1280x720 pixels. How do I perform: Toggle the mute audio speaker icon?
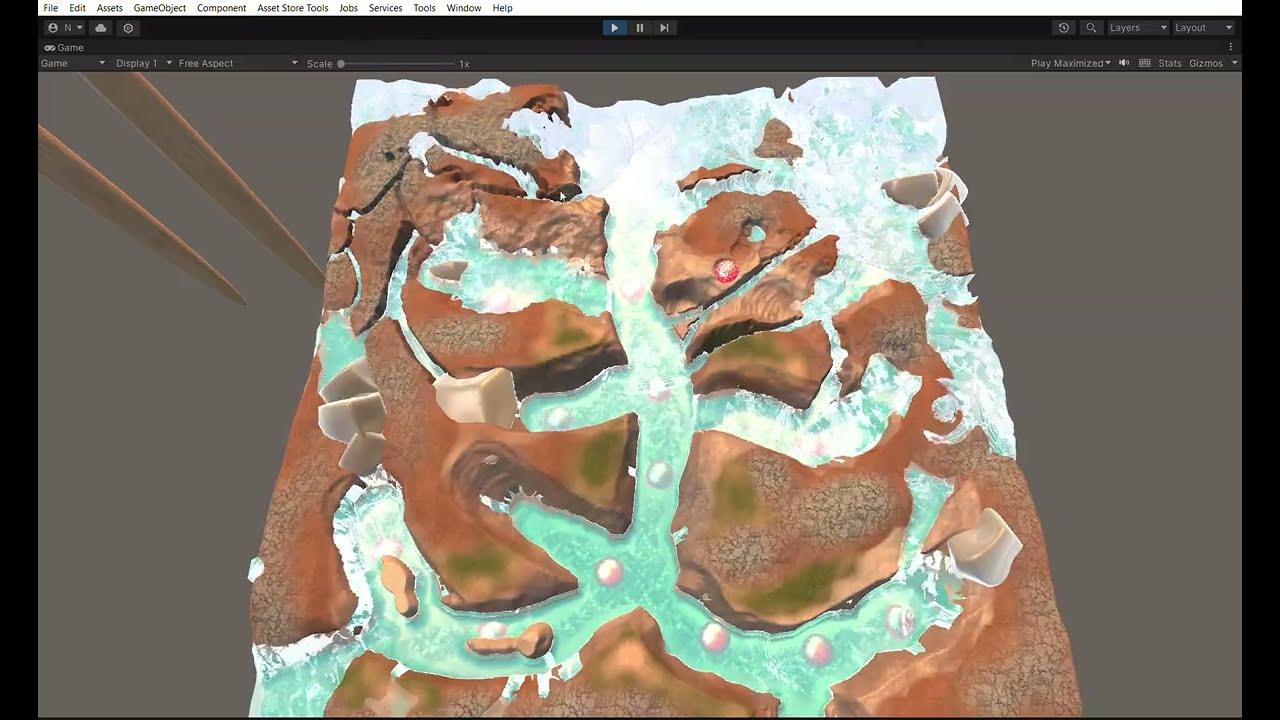pos(1124,63)
